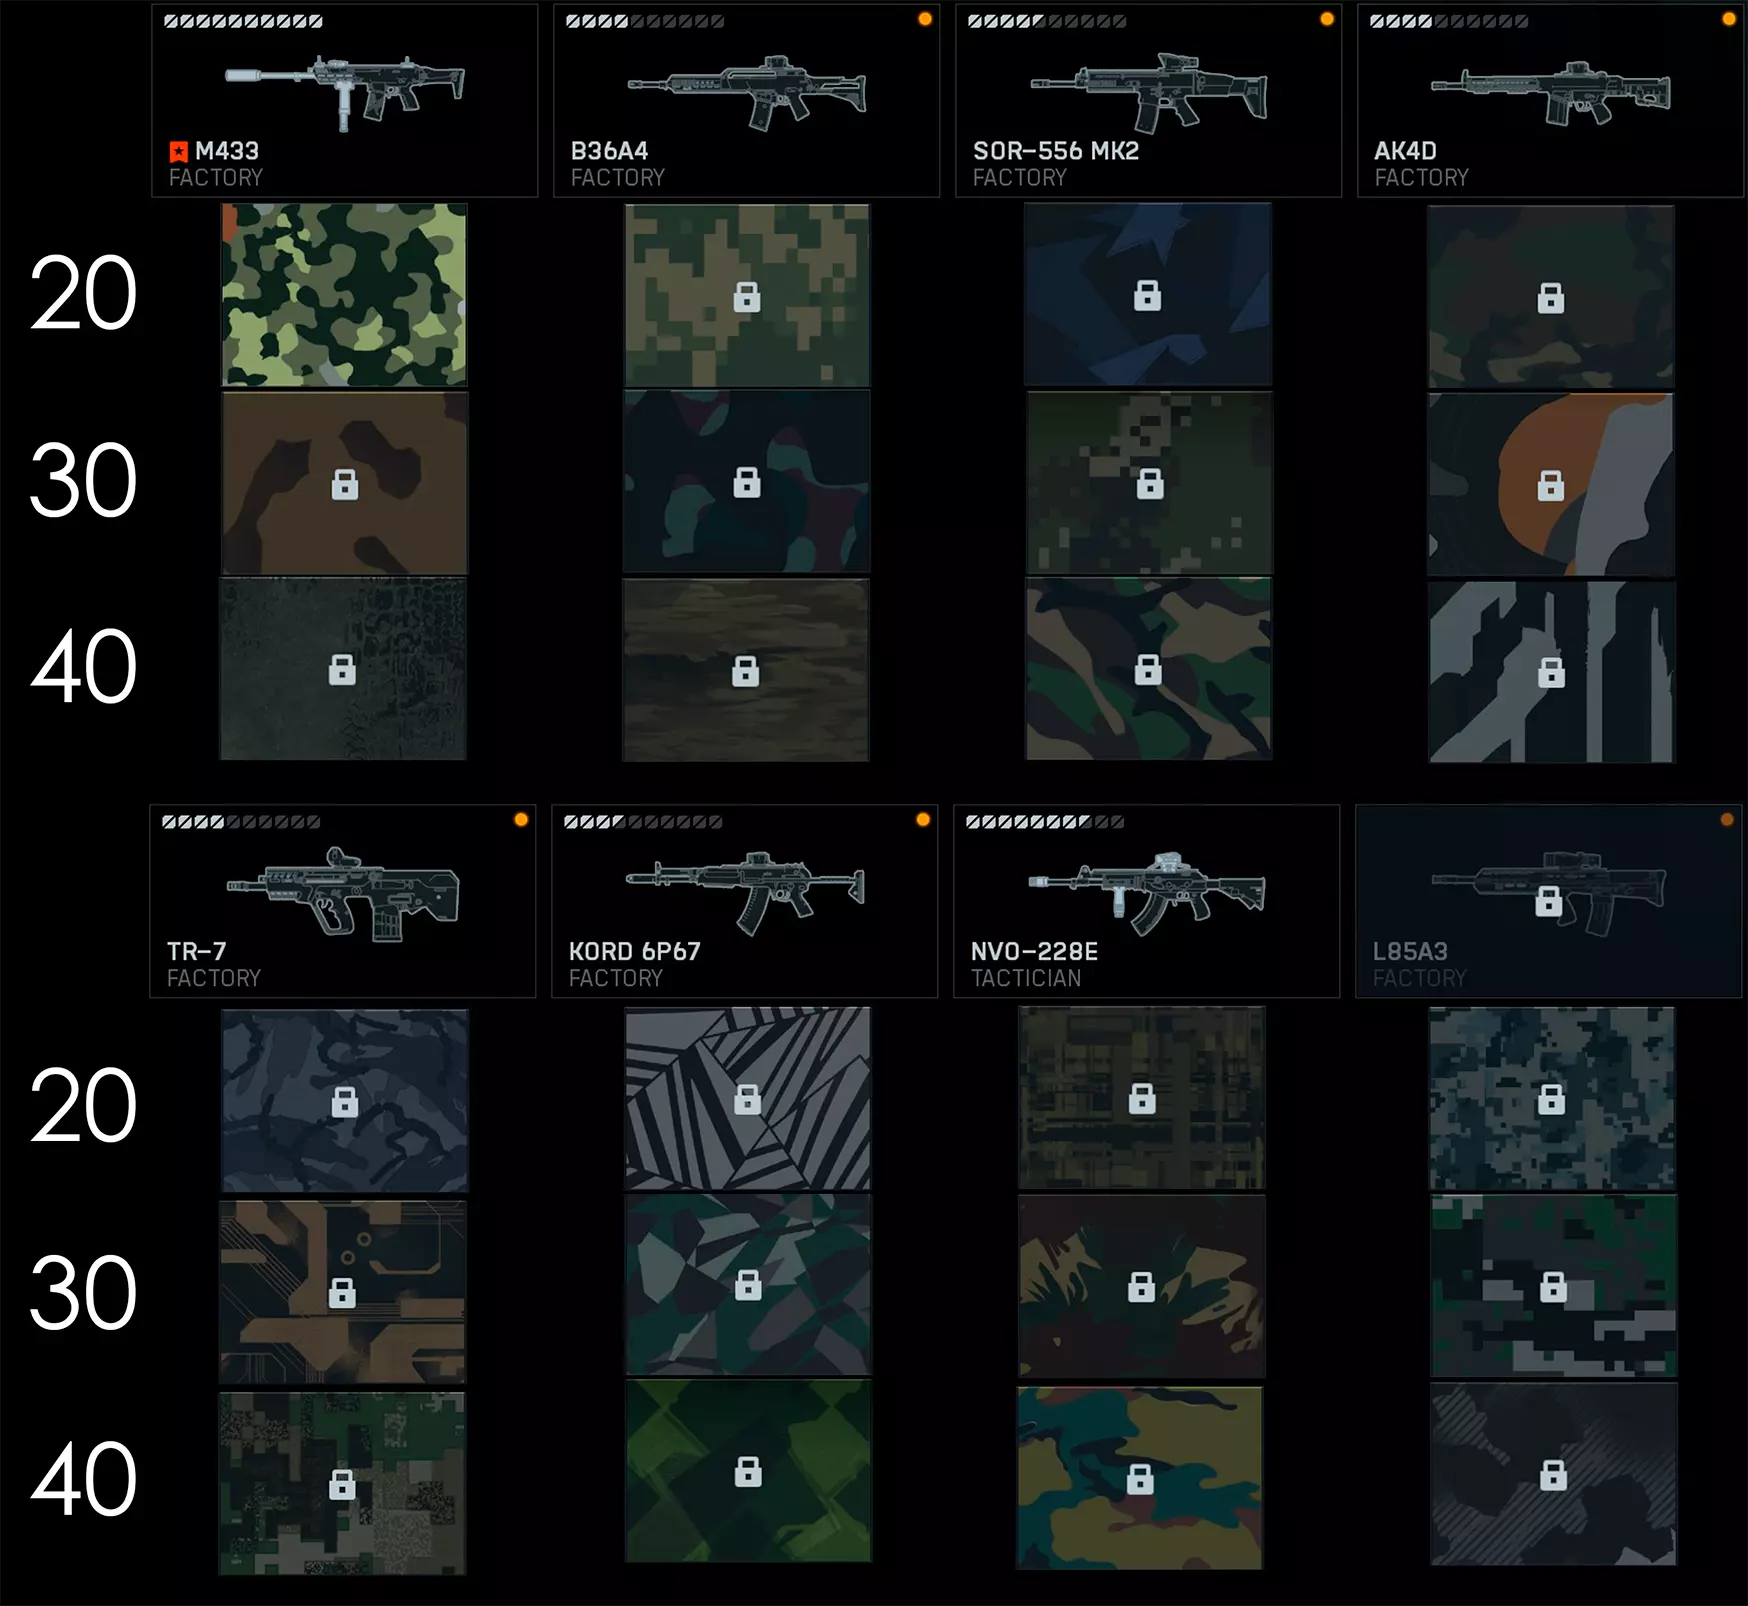
Task: Open the TR-7 Factory weapon card
Action: 343,901
